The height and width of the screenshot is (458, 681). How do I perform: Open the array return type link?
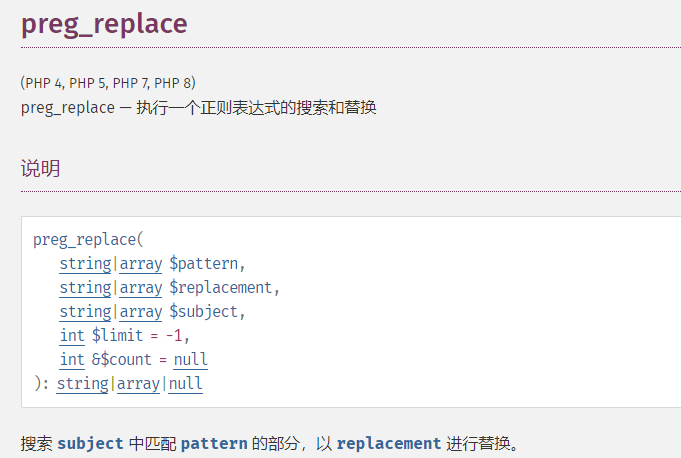138,384
